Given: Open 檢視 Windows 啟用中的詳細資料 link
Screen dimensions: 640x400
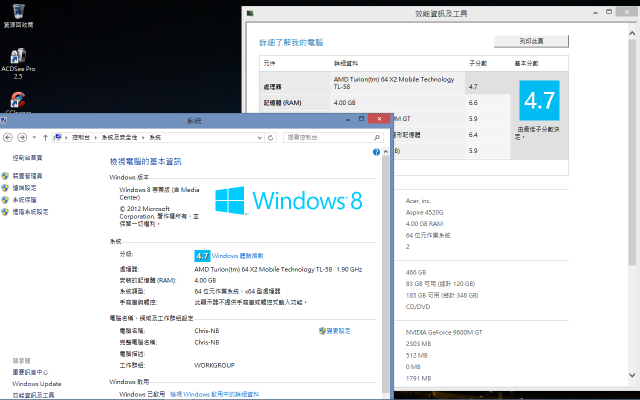Looking at the screenshot, I should pyautogui.click(x=214, y=394).
